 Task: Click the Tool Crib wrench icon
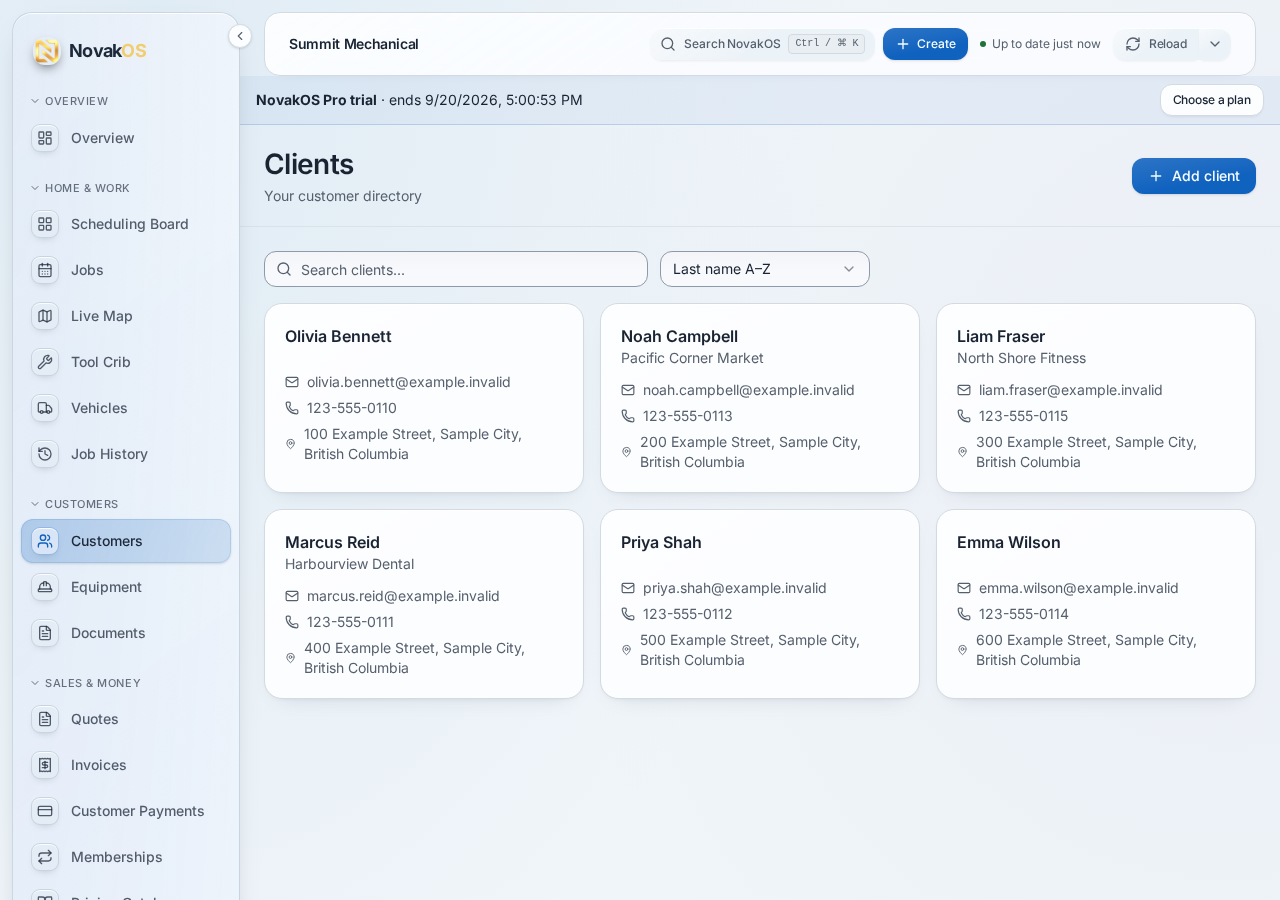click(45, 362)
